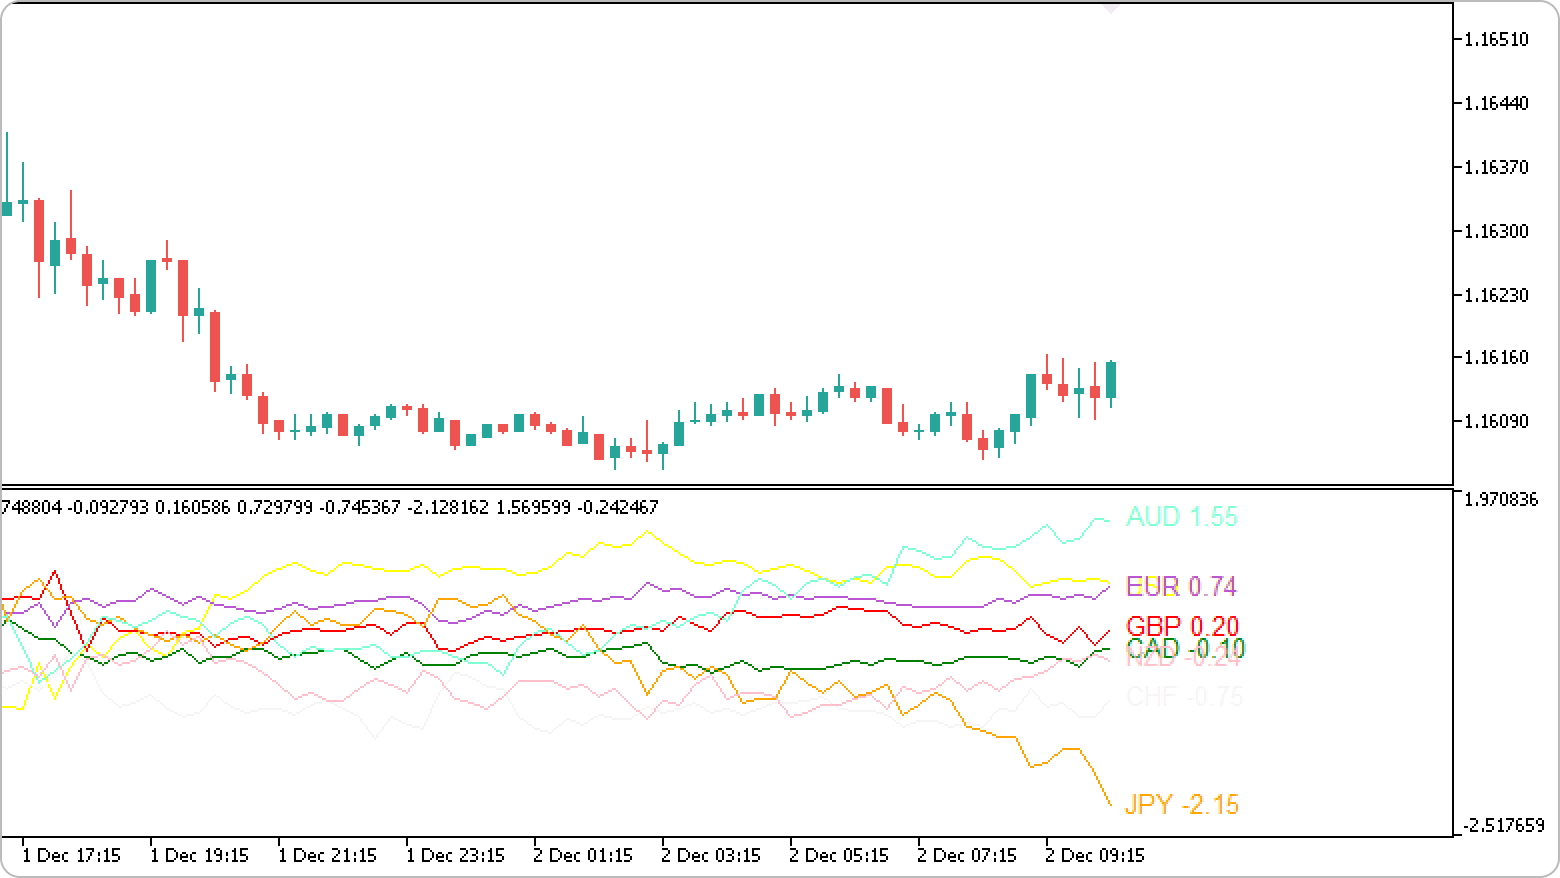Click the -2.517659 value at indicator bottom

tap(1503, 825)
